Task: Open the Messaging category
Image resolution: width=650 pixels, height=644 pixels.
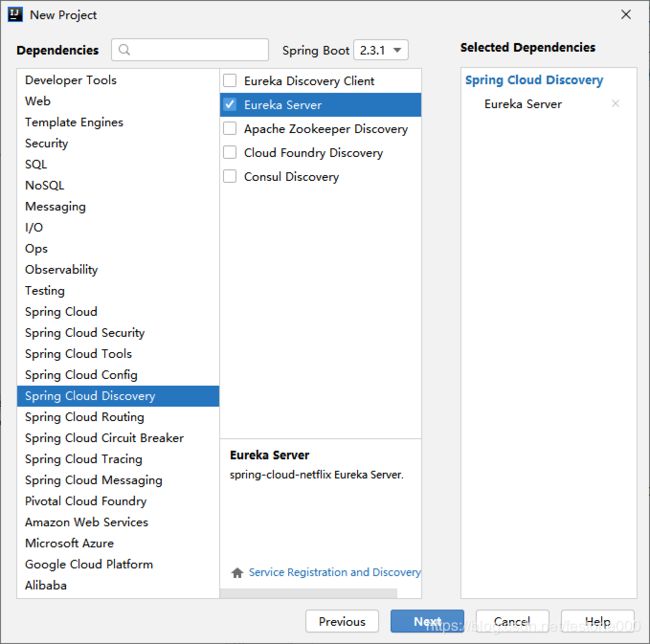Action: [x=118, y=206]
